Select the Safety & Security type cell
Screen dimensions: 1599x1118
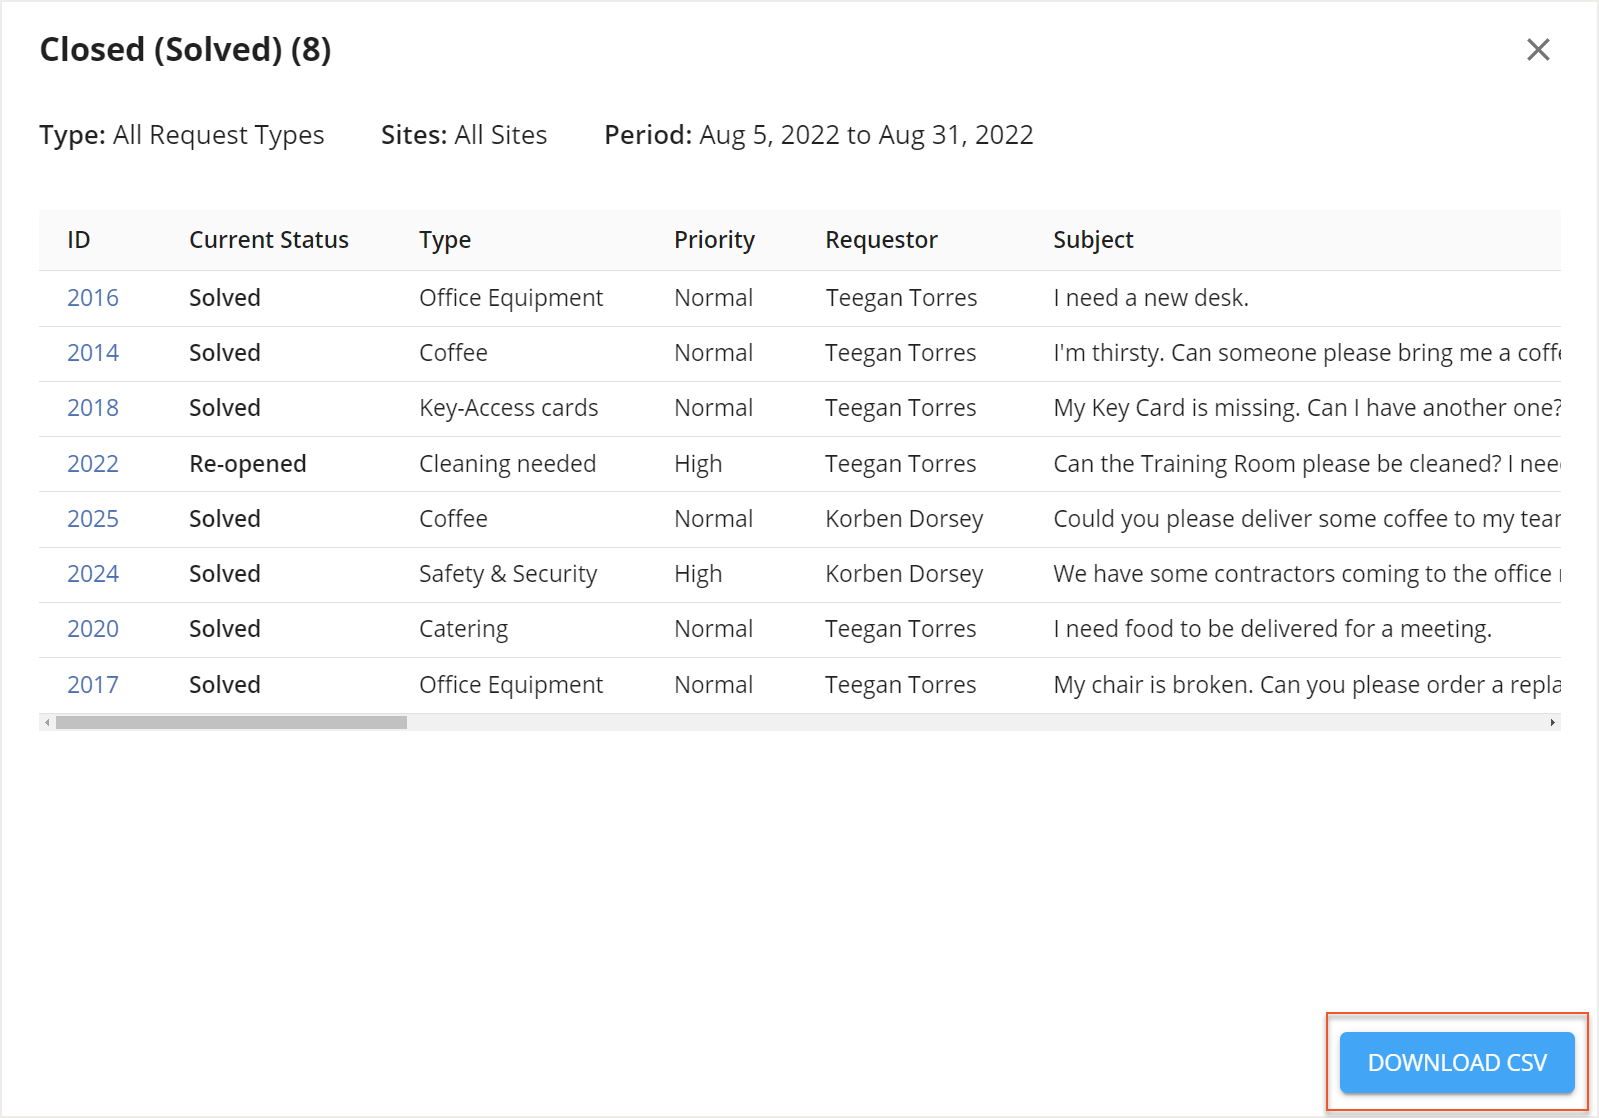pyautogui.click(x=508, y=574)
